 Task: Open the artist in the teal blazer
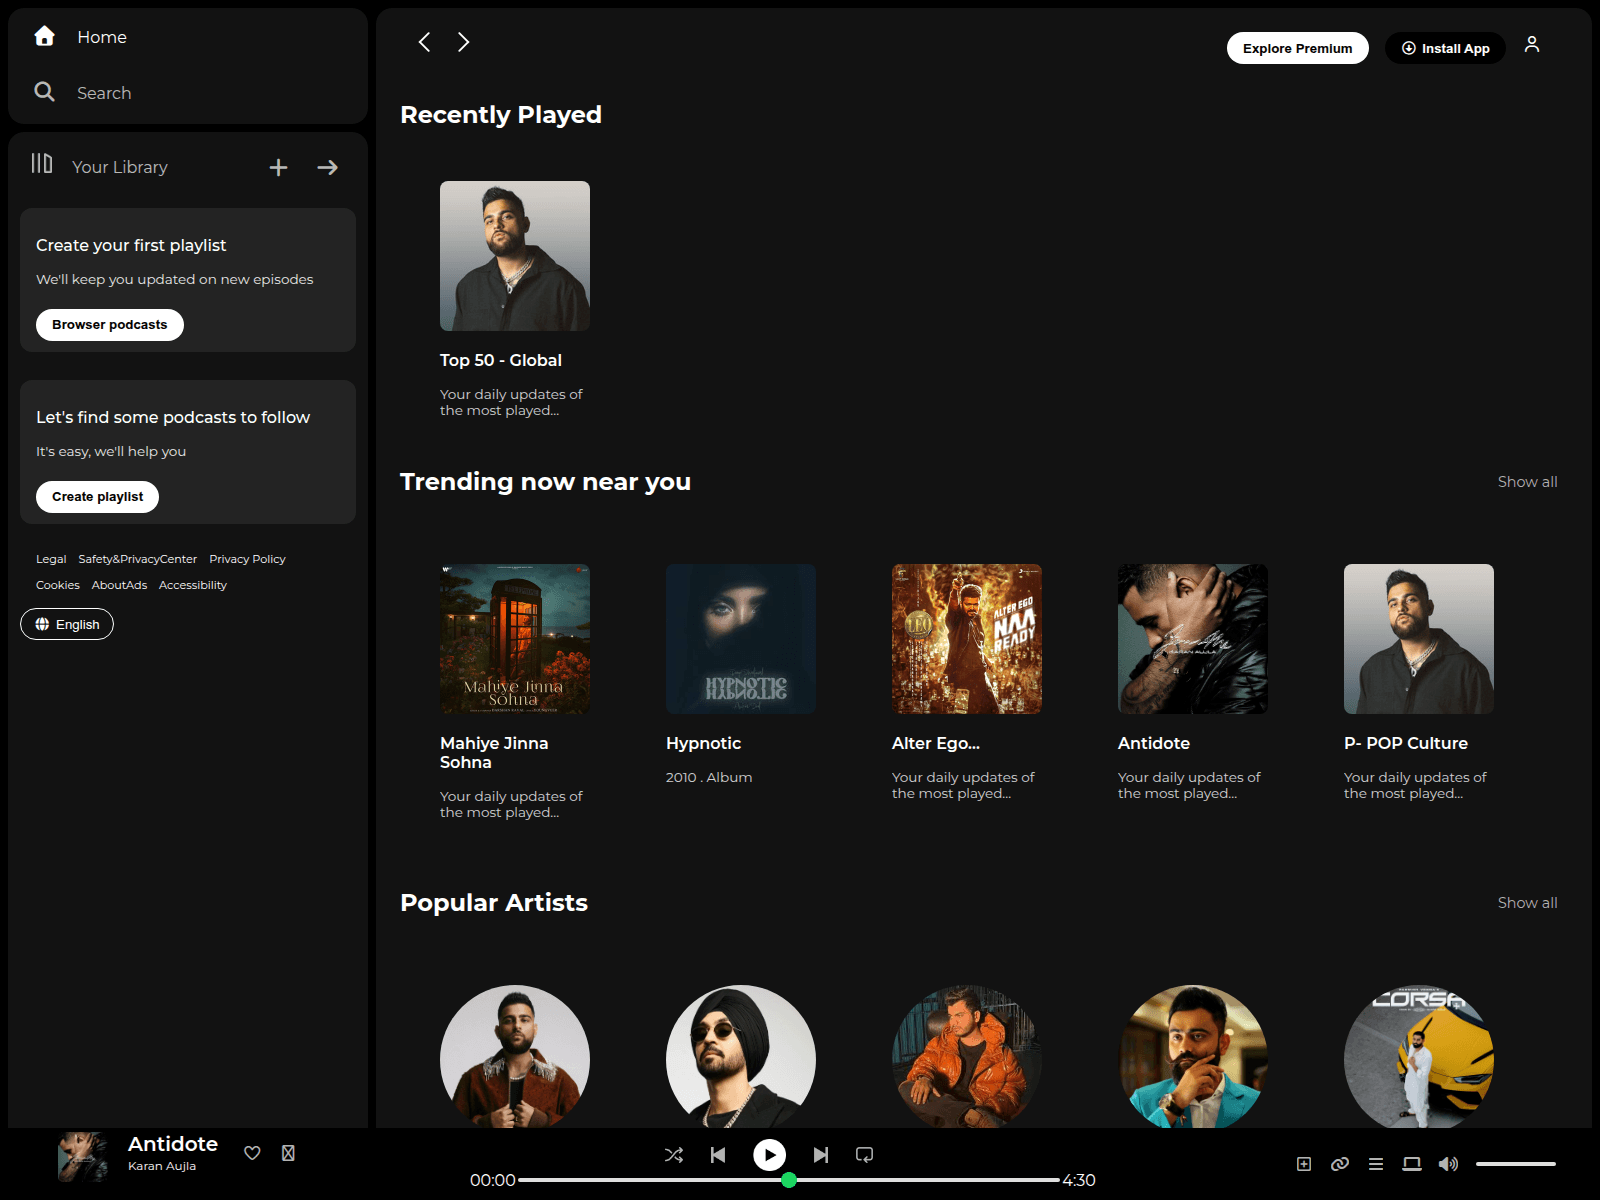(1193, 1057)
